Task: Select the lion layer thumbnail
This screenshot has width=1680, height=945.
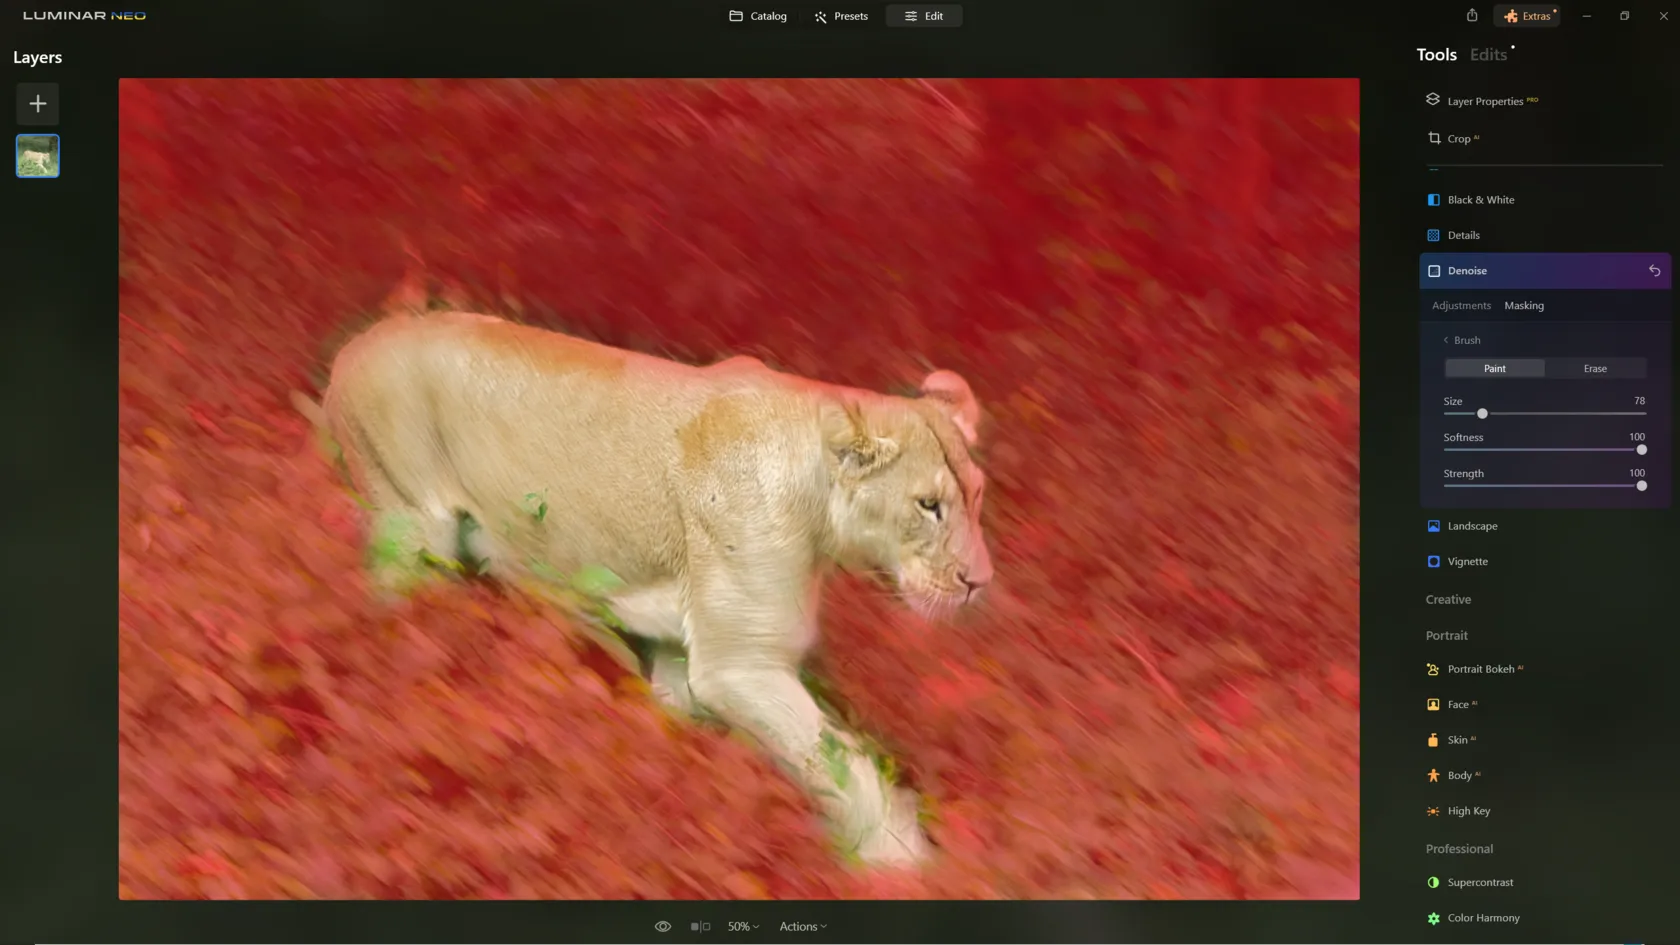Action: pyautogui.click(x=37, y=156)
